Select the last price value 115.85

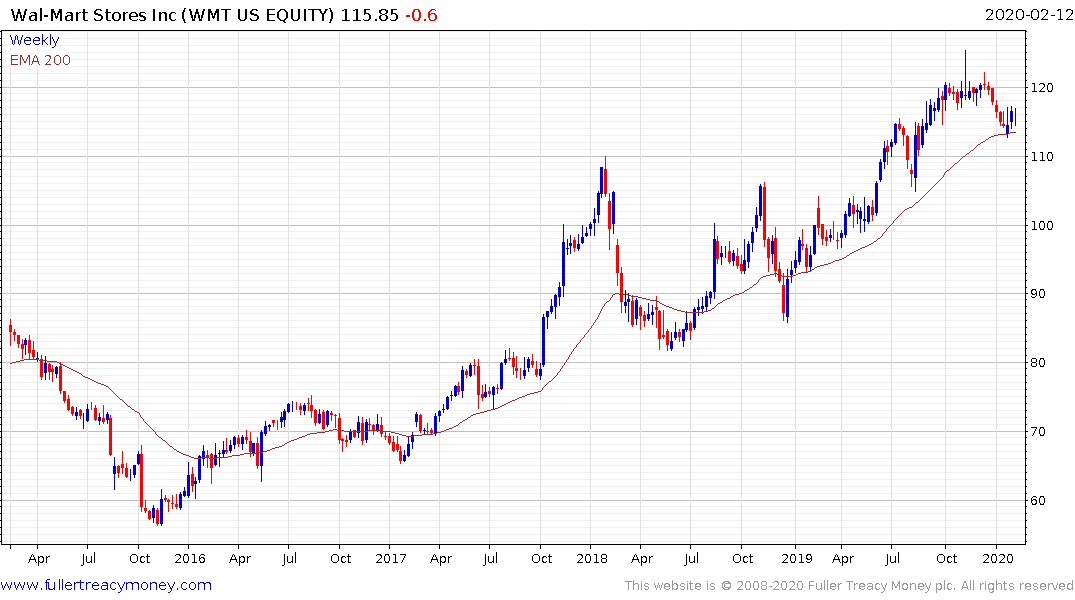click(370, 15)
